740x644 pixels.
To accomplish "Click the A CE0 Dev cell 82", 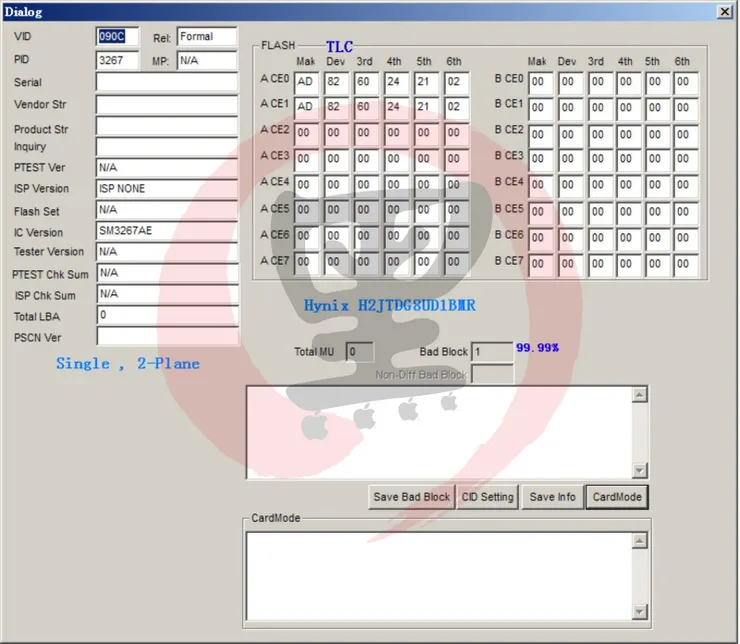I will tap(336, 82).
